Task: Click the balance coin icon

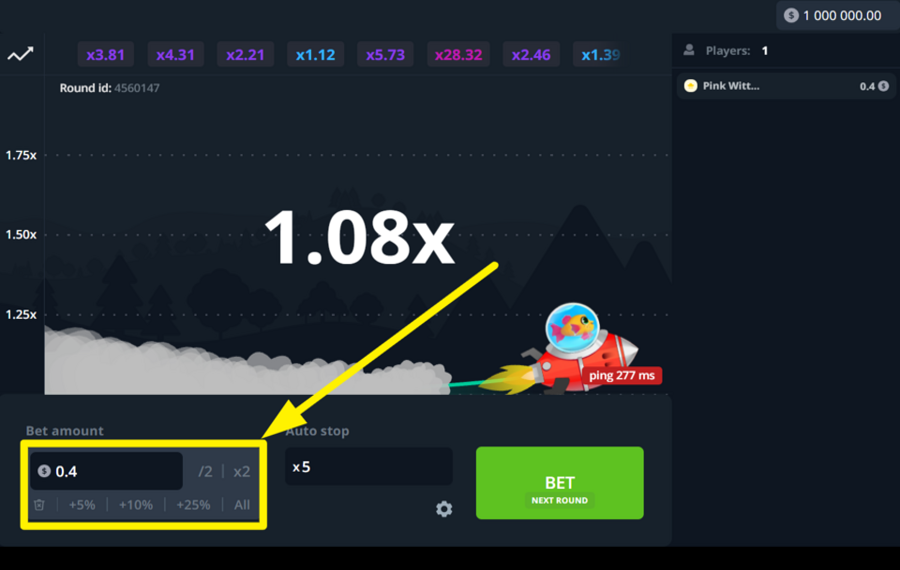Action: (x=792, y=15)
